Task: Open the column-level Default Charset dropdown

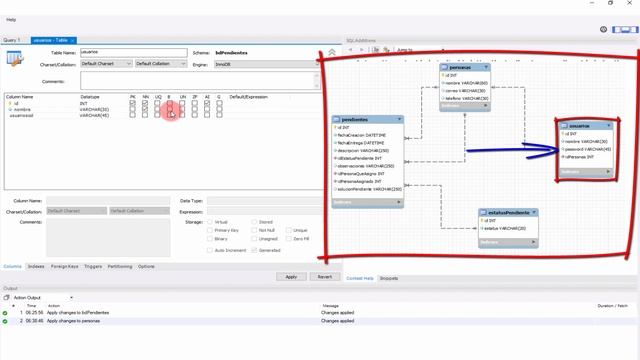Action: click(76, 211)
